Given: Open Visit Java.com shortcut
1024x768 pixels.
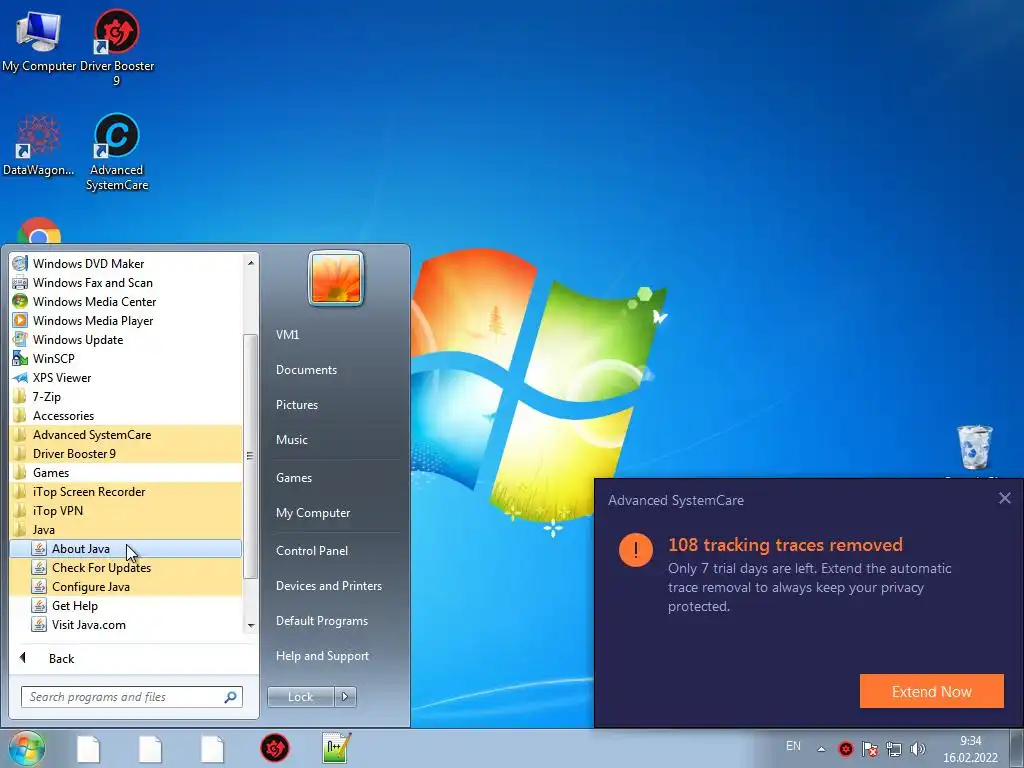Looking at the screenshot, I should click(x=125, y=624).
